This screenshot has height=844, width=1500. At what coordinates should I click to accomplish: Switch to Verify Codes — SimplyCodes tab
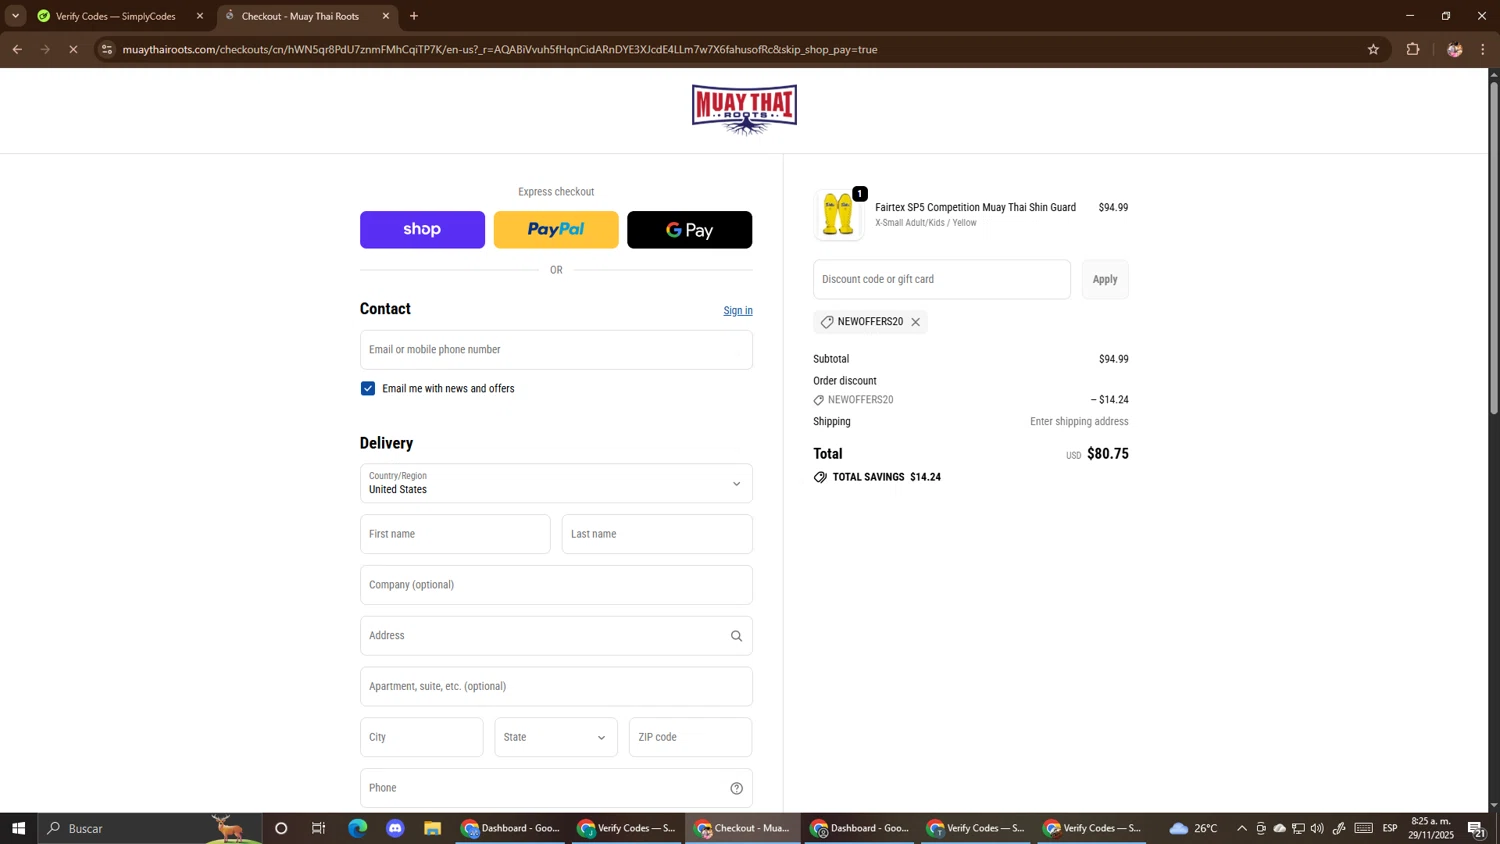pyautogui.click(x=115, y=16)
